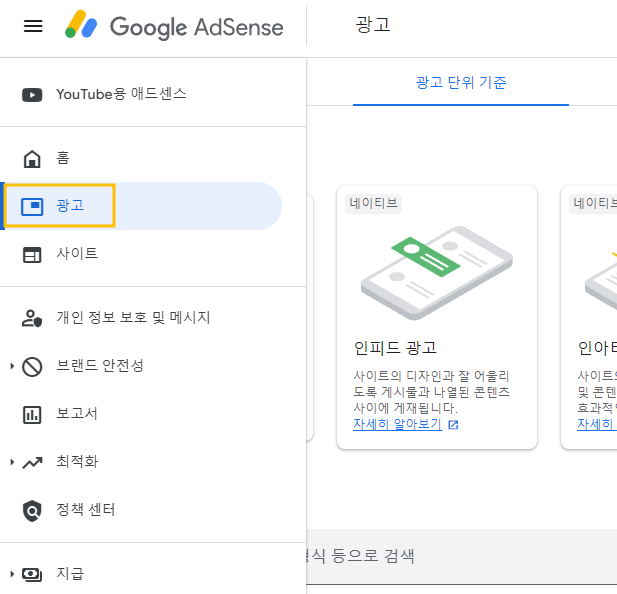Image resolution: width=617 pixels, height=594 pixels.
Task: Click the 보고서 bar chart icon
Action: click(32, 415)
